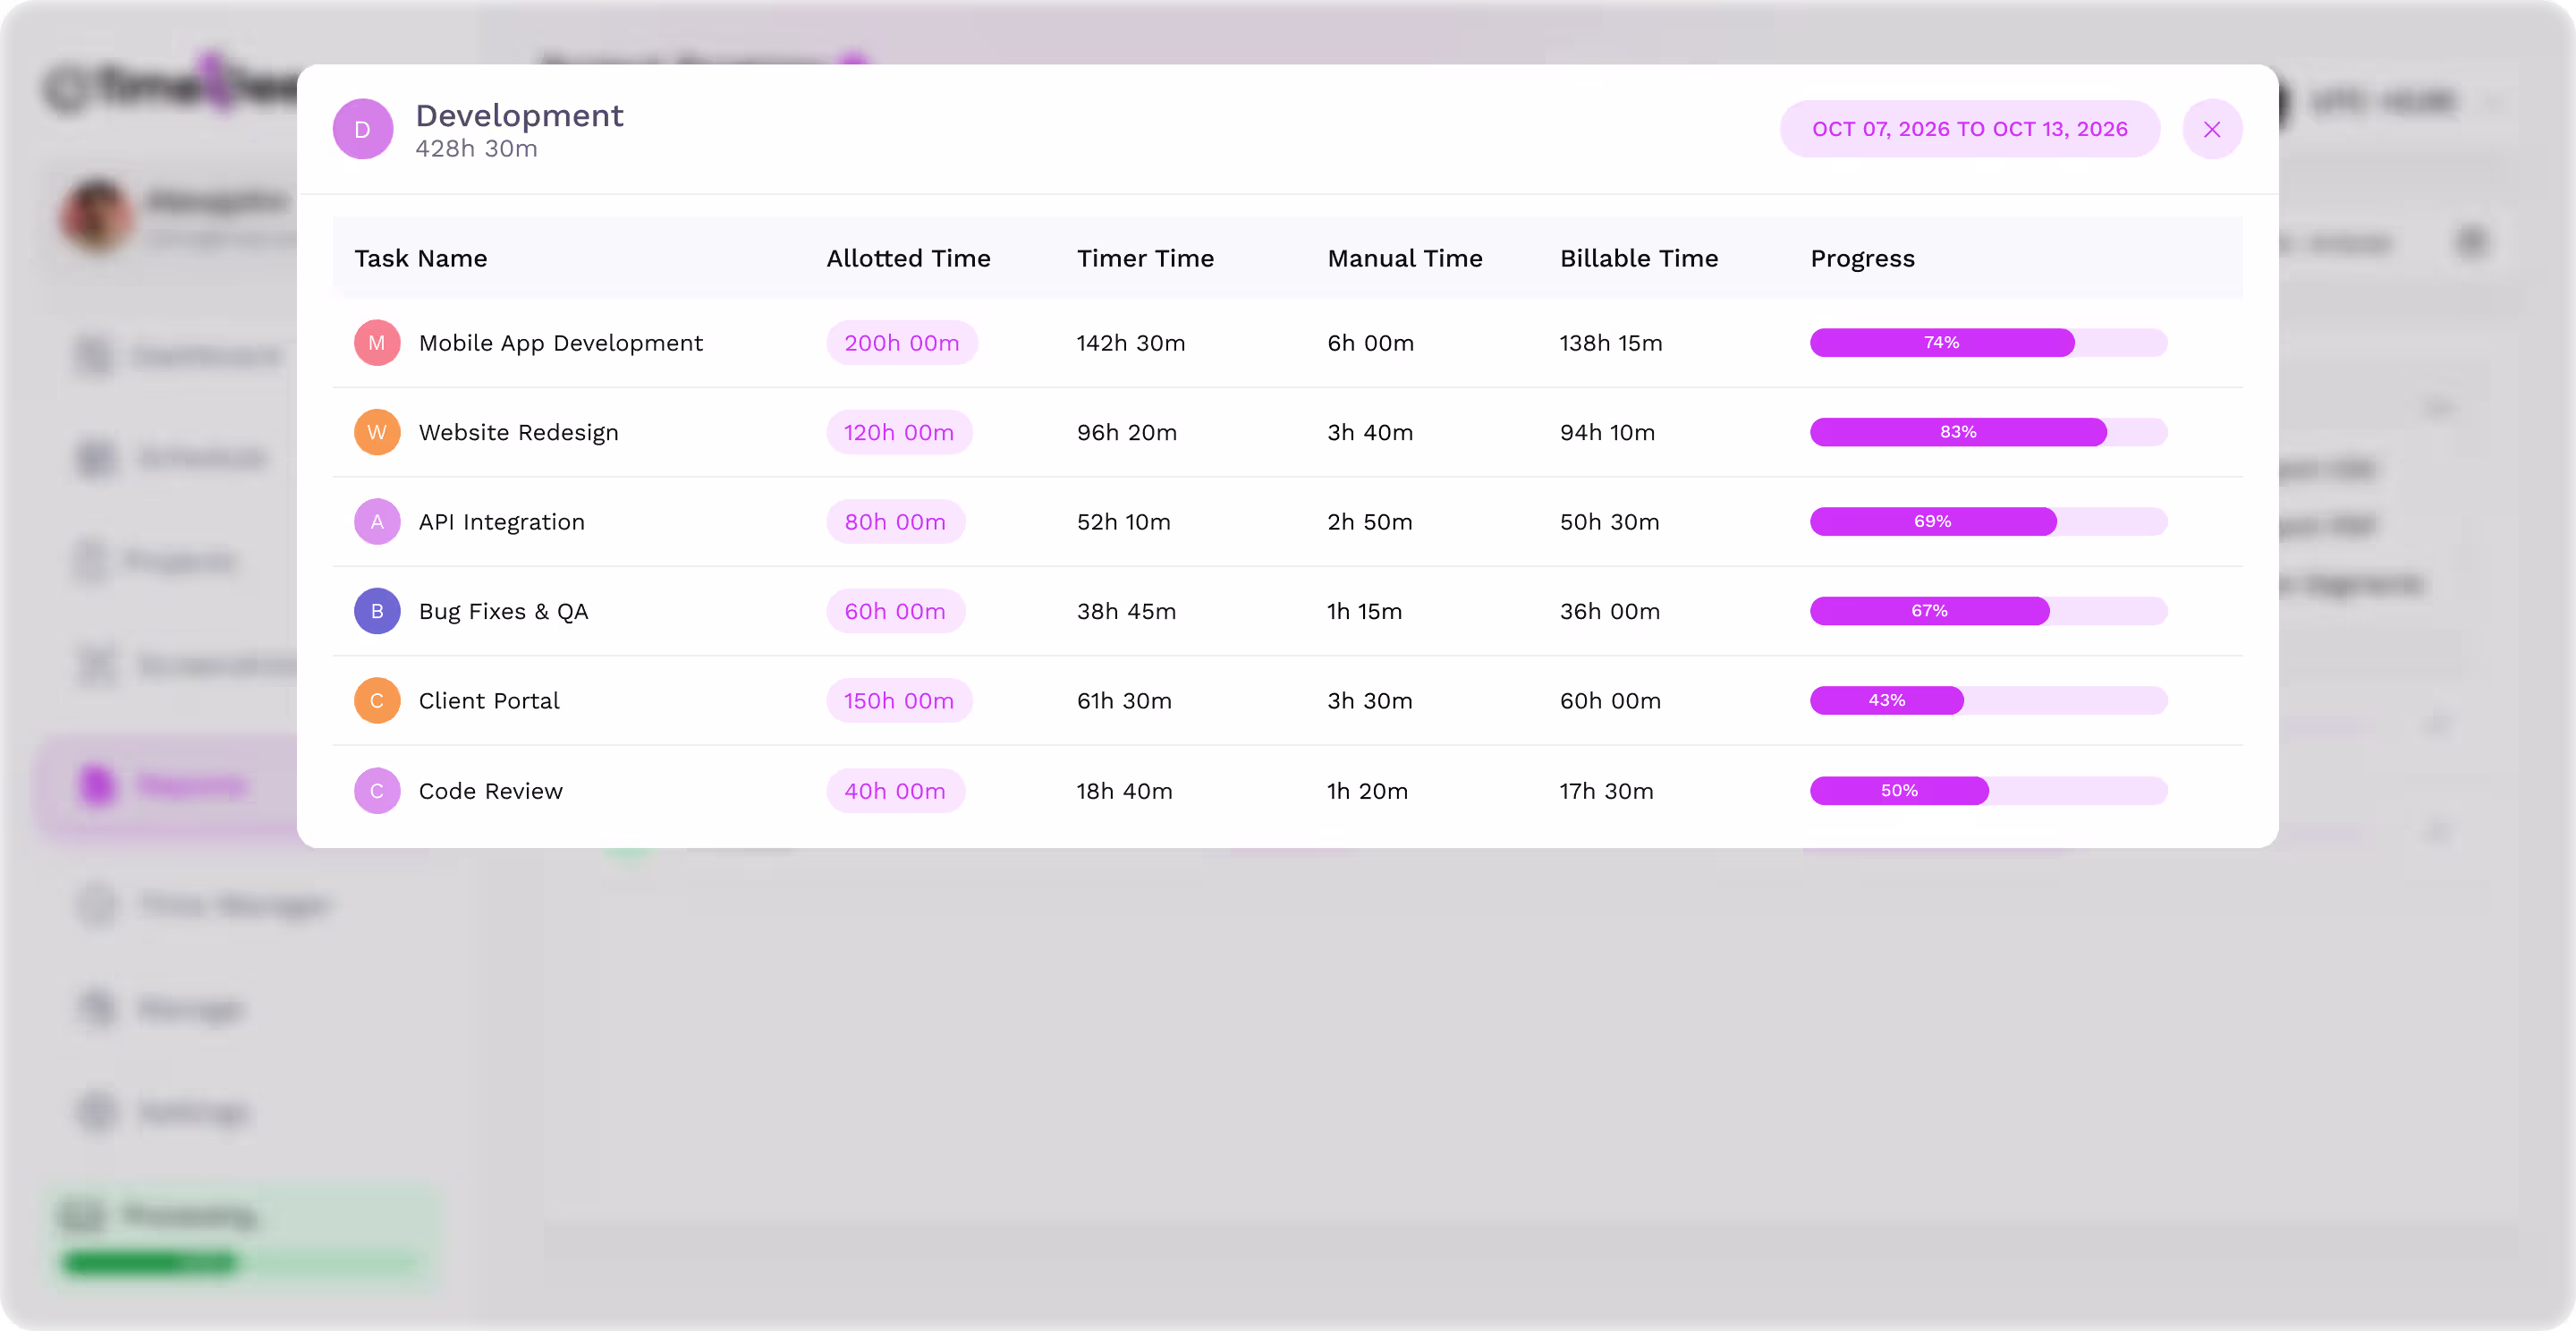
Task: Open the Oct 07 to Oct 13 date range
Action: point(1969,129)
